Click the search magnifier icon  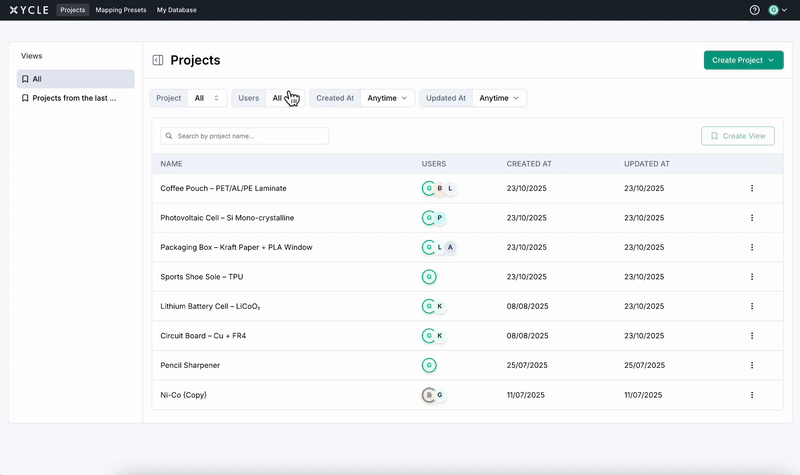[x=169, y=136]
